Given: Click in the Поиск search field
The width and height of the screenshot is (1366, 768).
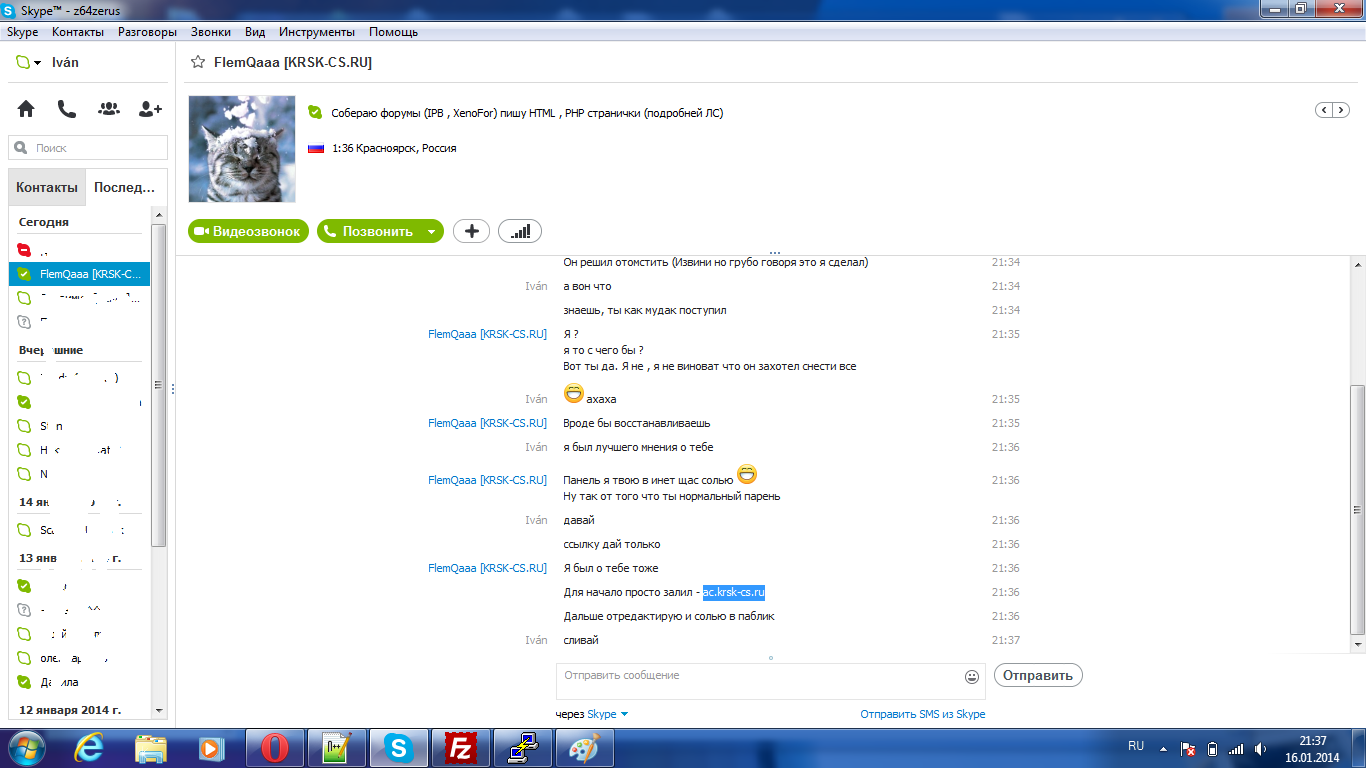Looking at the screenshot, I should coord(88,148).
